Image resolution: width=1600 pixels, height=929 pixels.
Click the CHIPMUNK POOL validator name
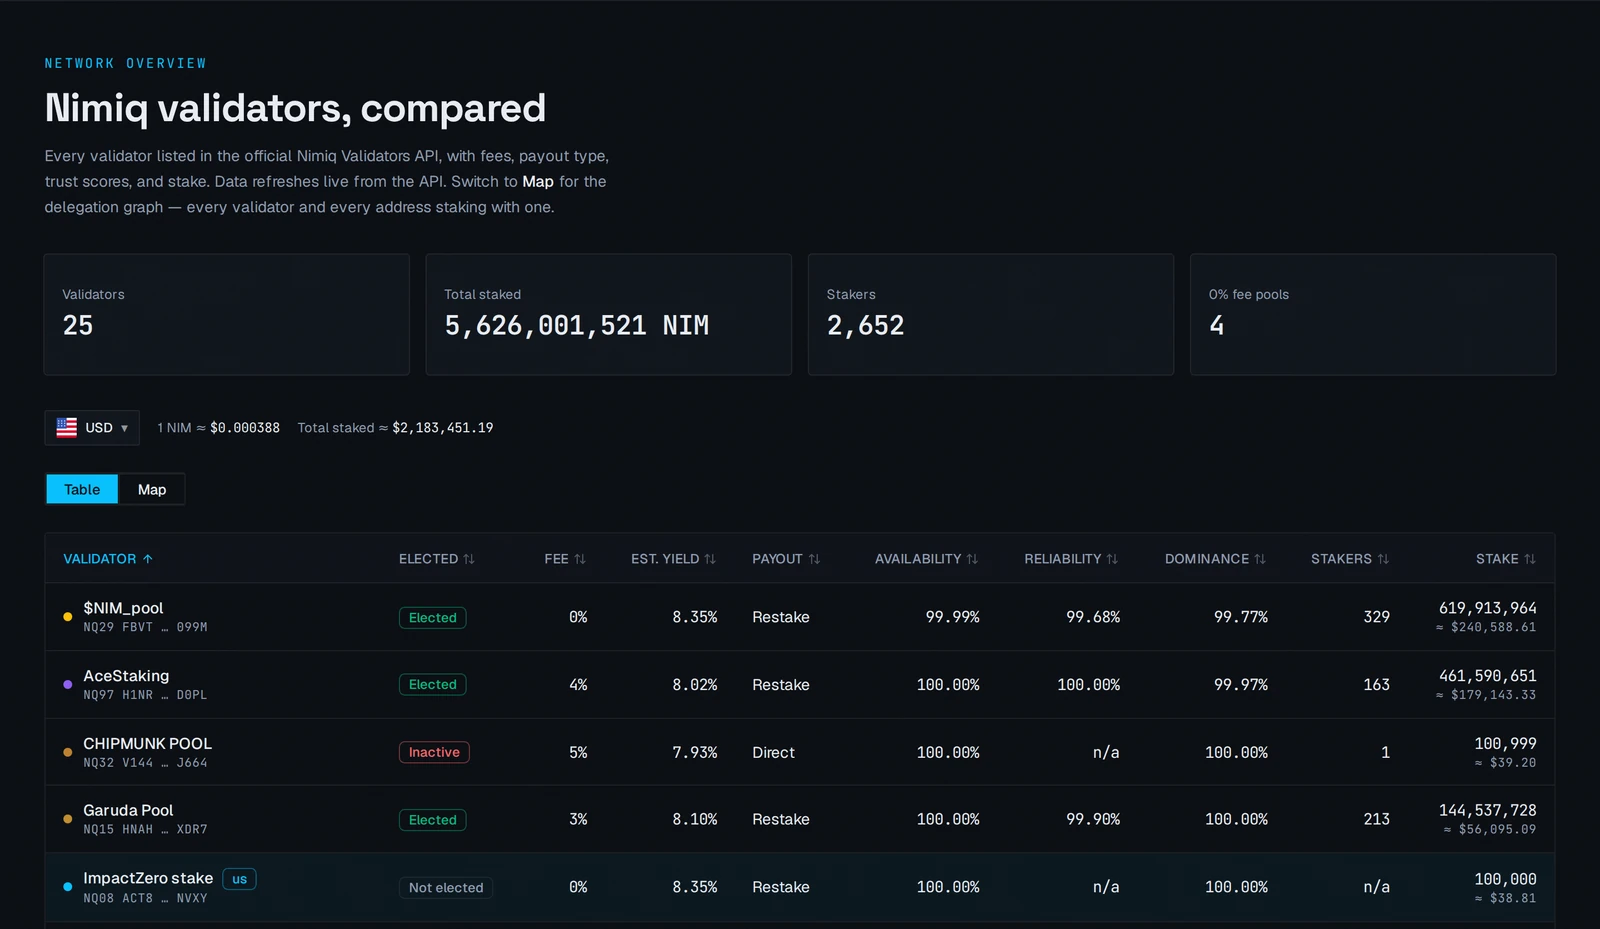[x=147, y=744]
